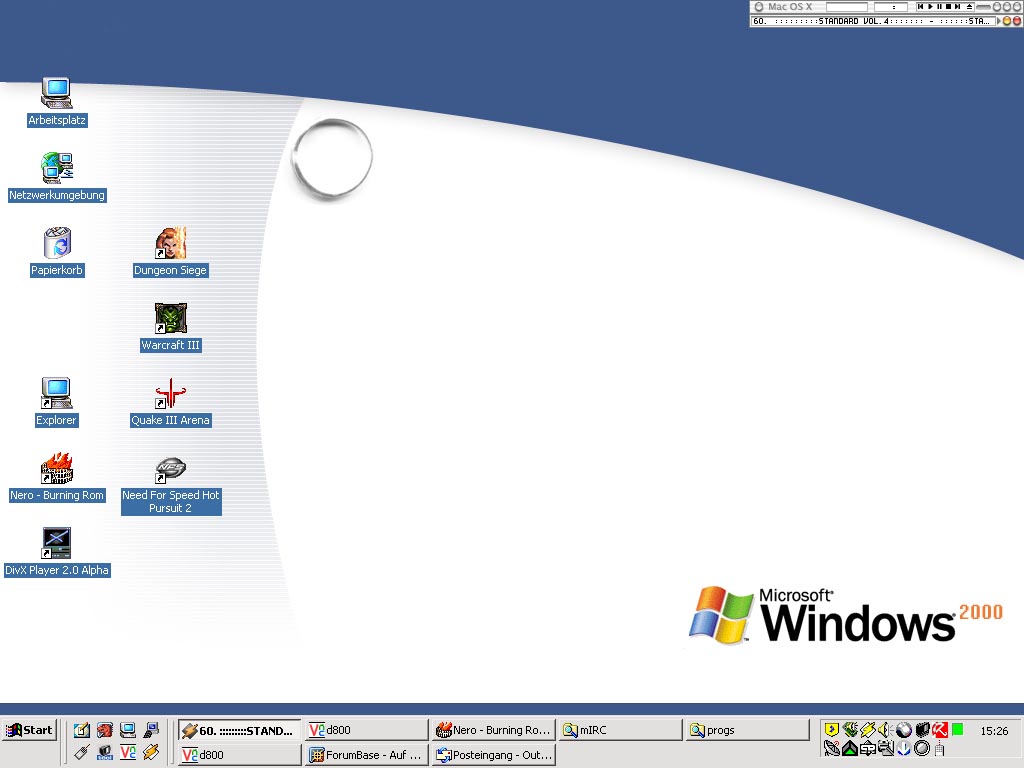The width and height of the screenshot is (1024, 768).
Task: Launch the Dungeon Siege shortcut
Action: pyautogui.click(x=170, y=251)
